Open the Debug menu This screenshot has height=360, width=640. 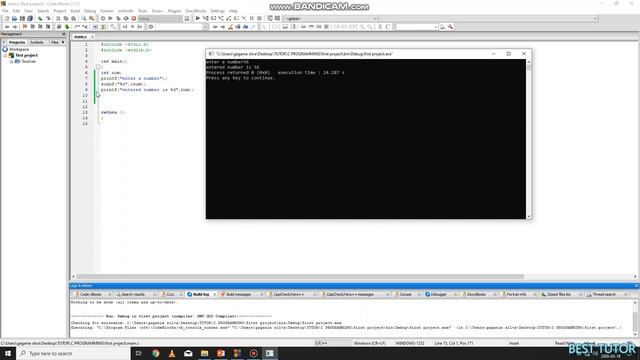(x=90, y=11)
